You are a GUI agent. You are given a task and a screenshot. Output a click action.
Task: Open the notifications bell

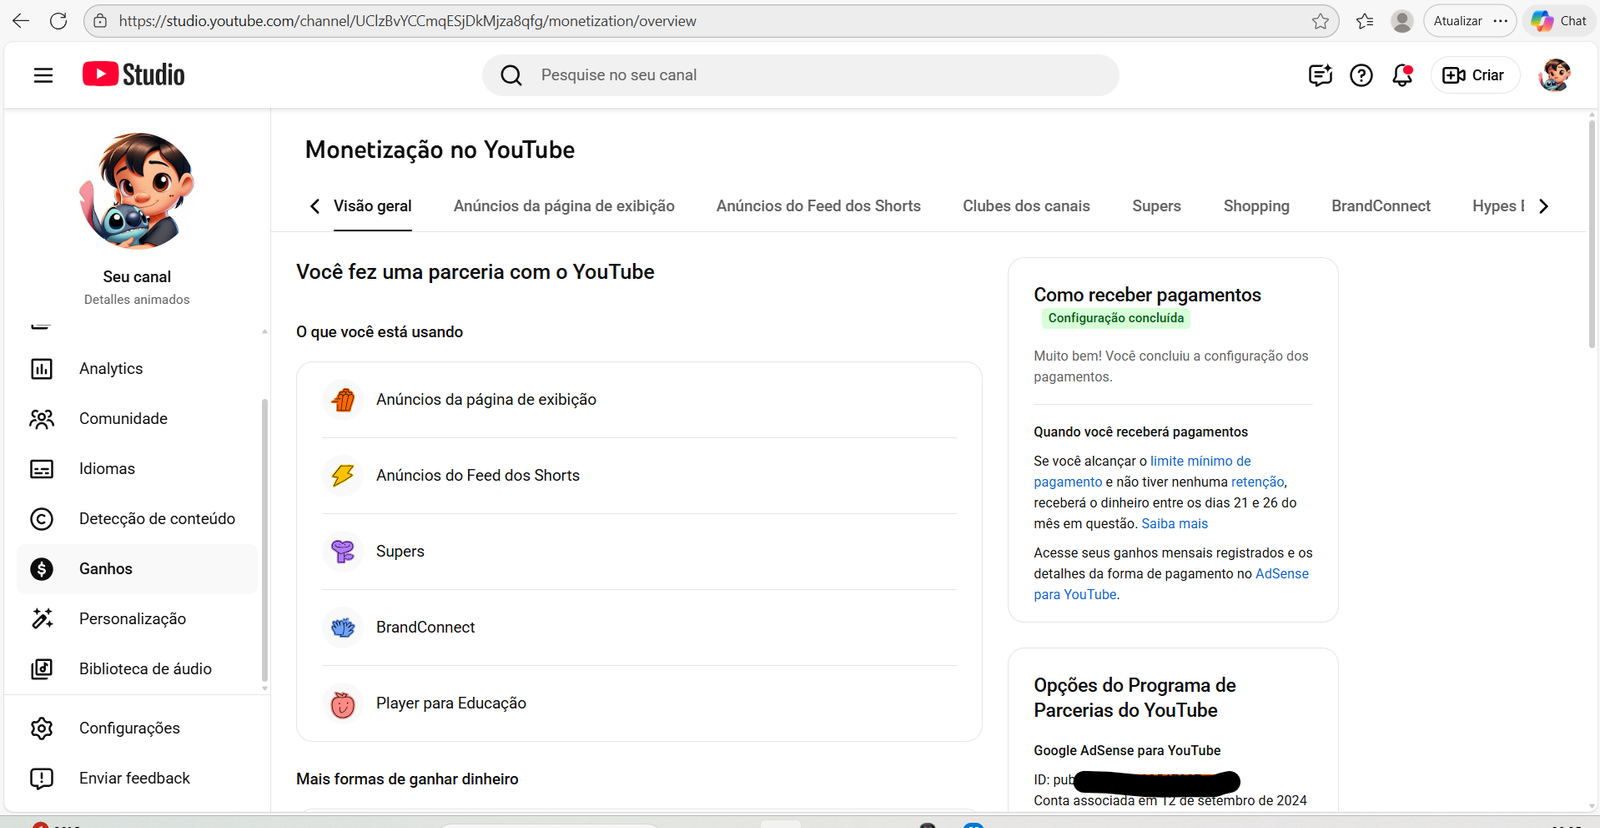point(1402,75)
